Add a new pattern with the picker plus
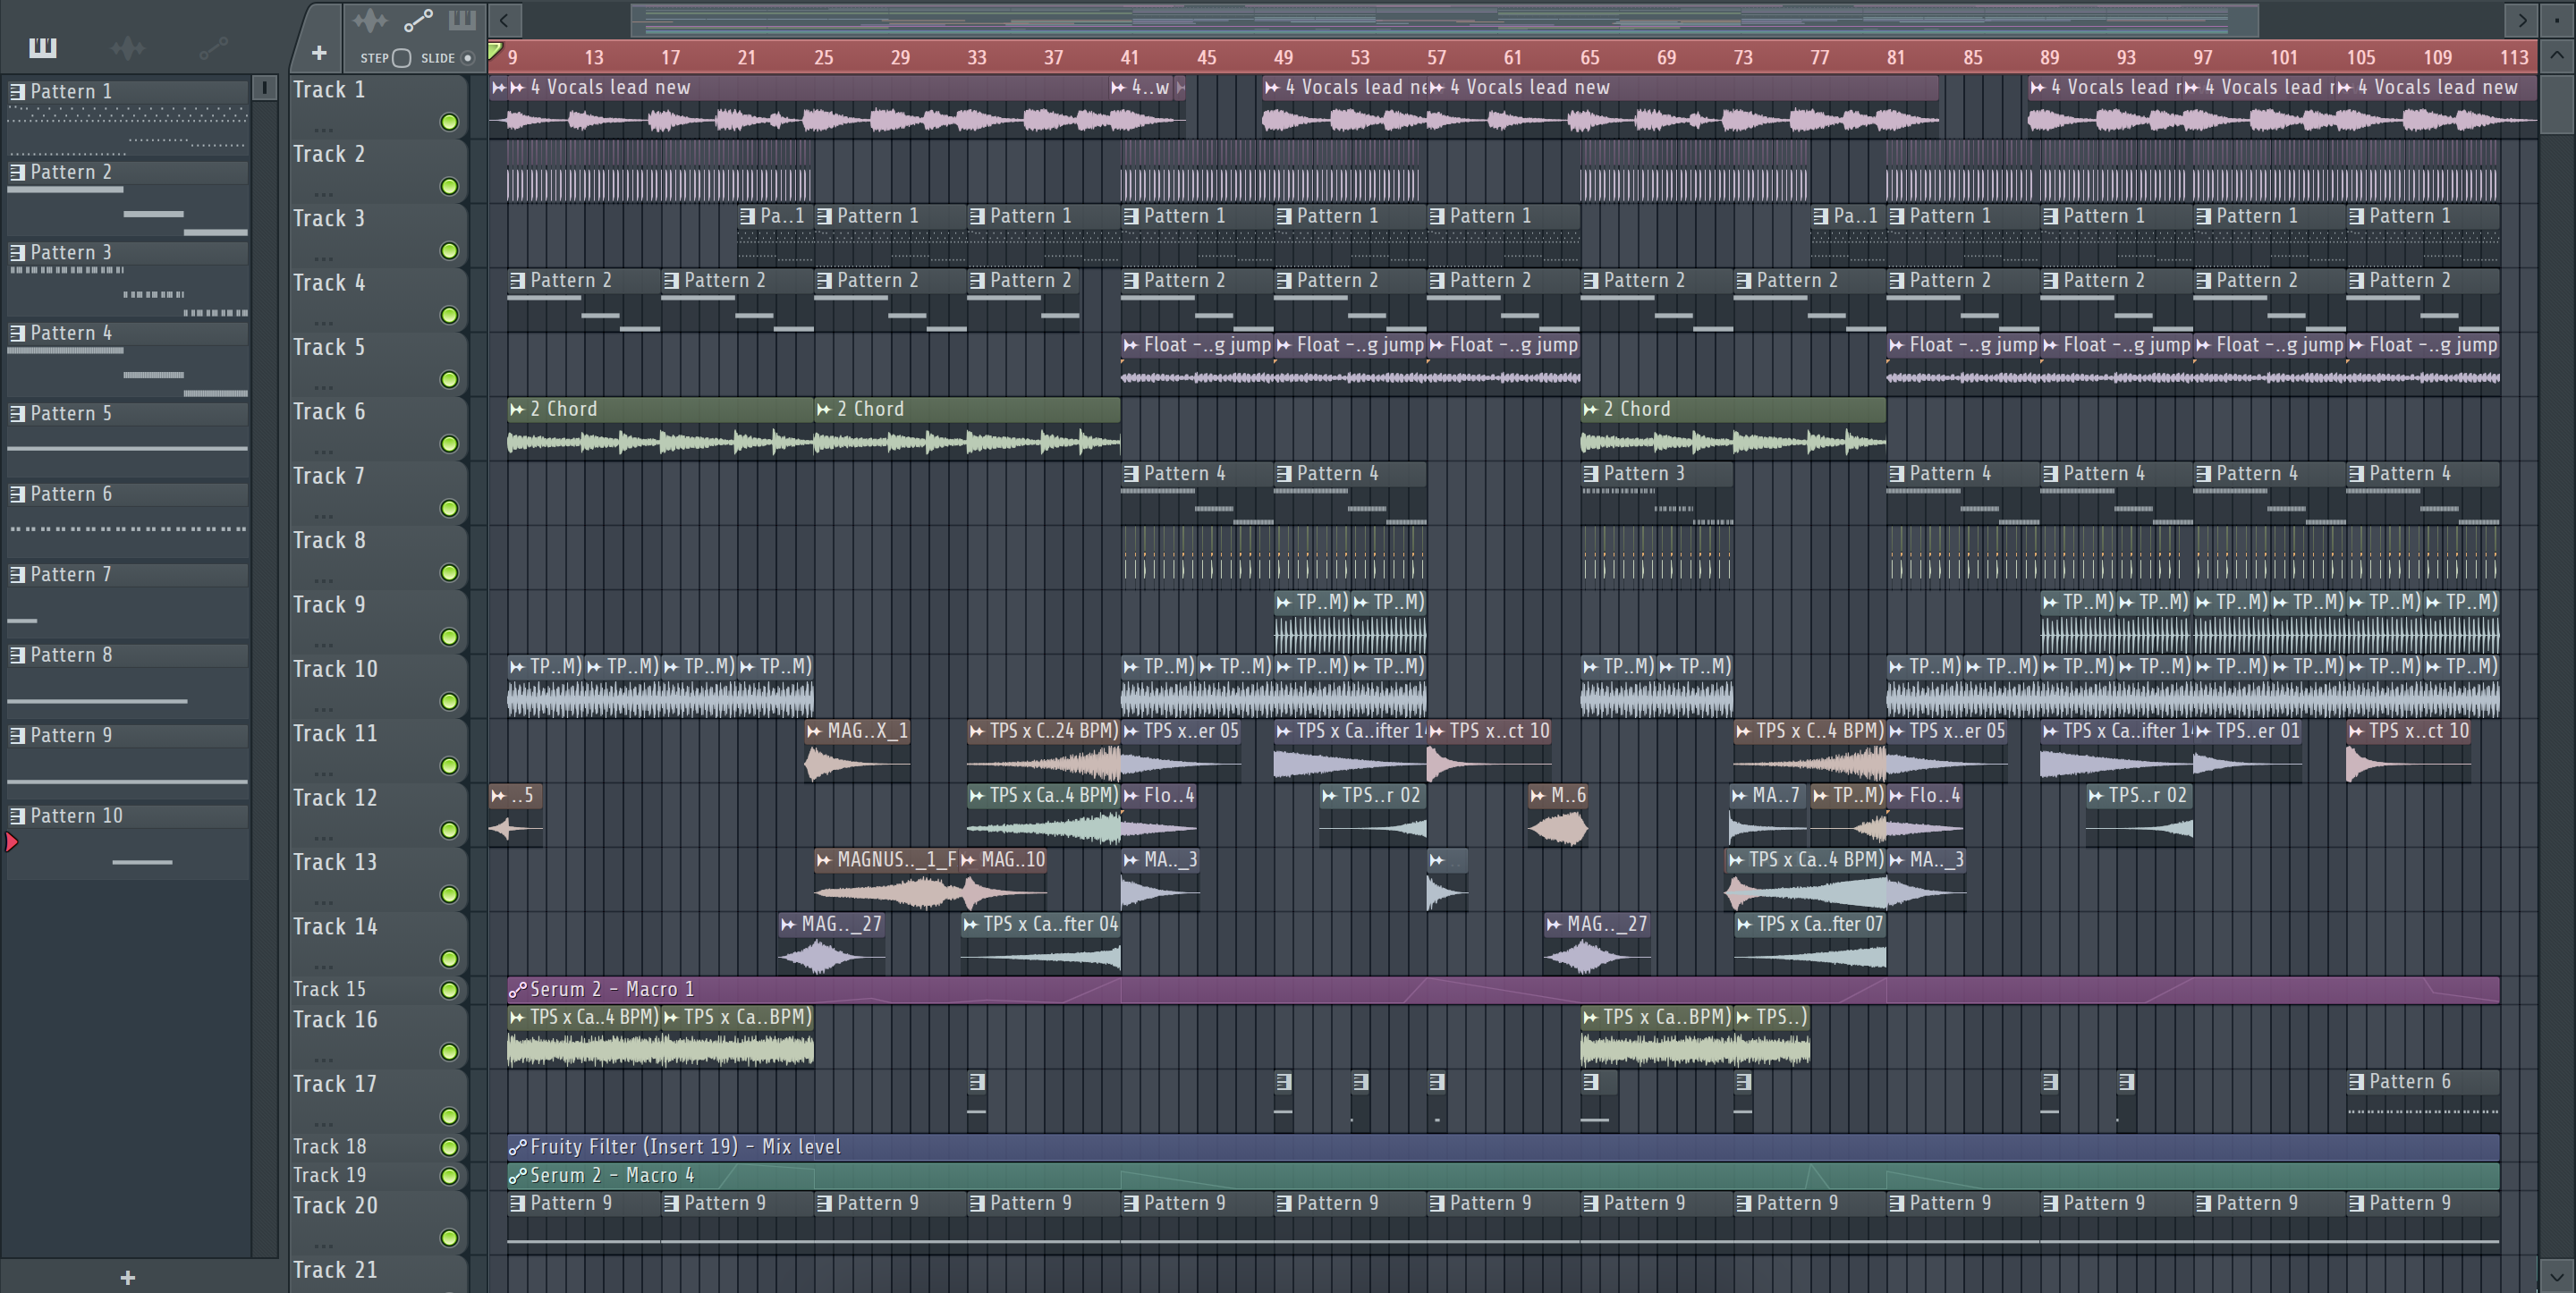Screen dimensions: 2576x1293 [x=127, y=1277]
